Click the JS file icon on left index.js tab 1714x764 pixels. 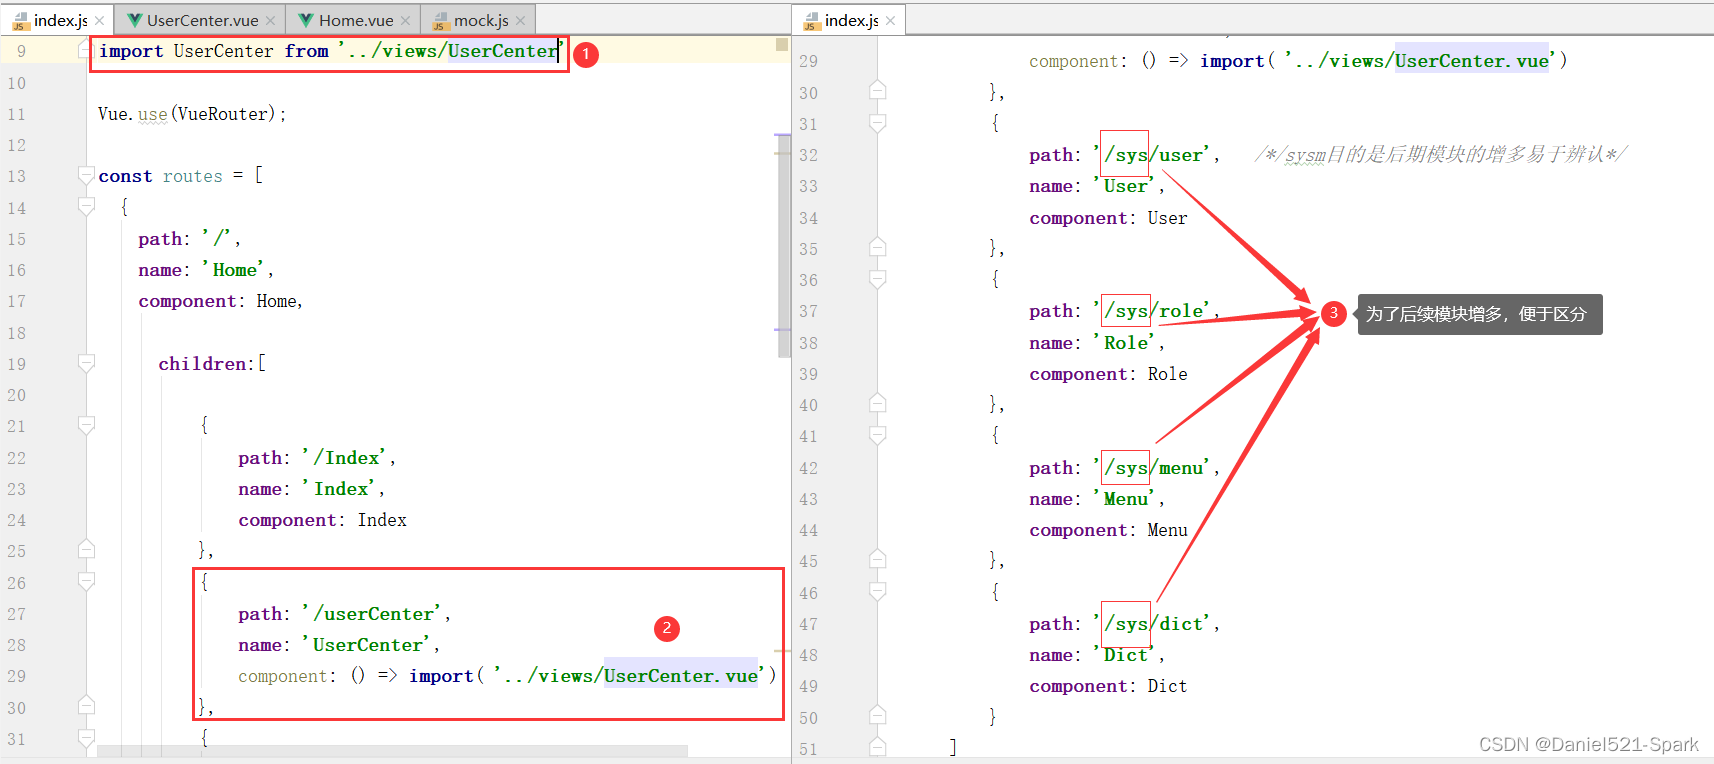point(20,21)
